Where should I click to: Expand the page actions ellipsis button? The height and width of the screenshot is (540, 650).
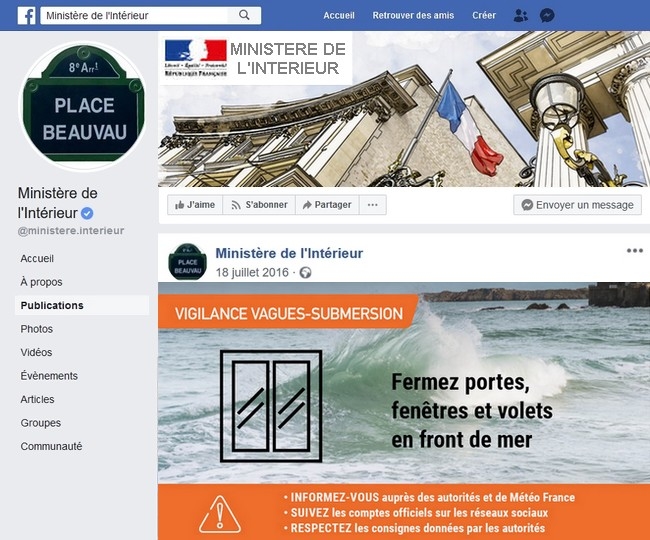coord(373,205)
